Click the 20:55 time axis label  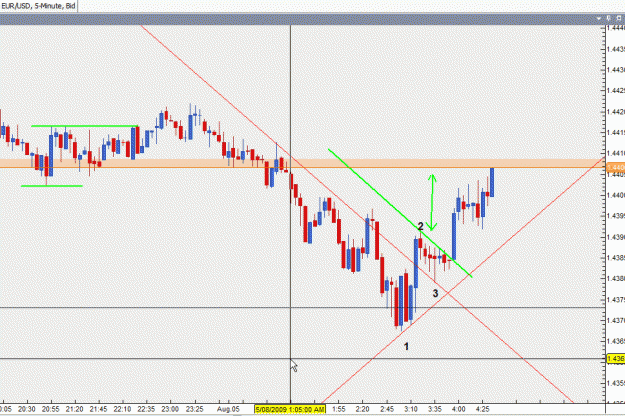51,409
